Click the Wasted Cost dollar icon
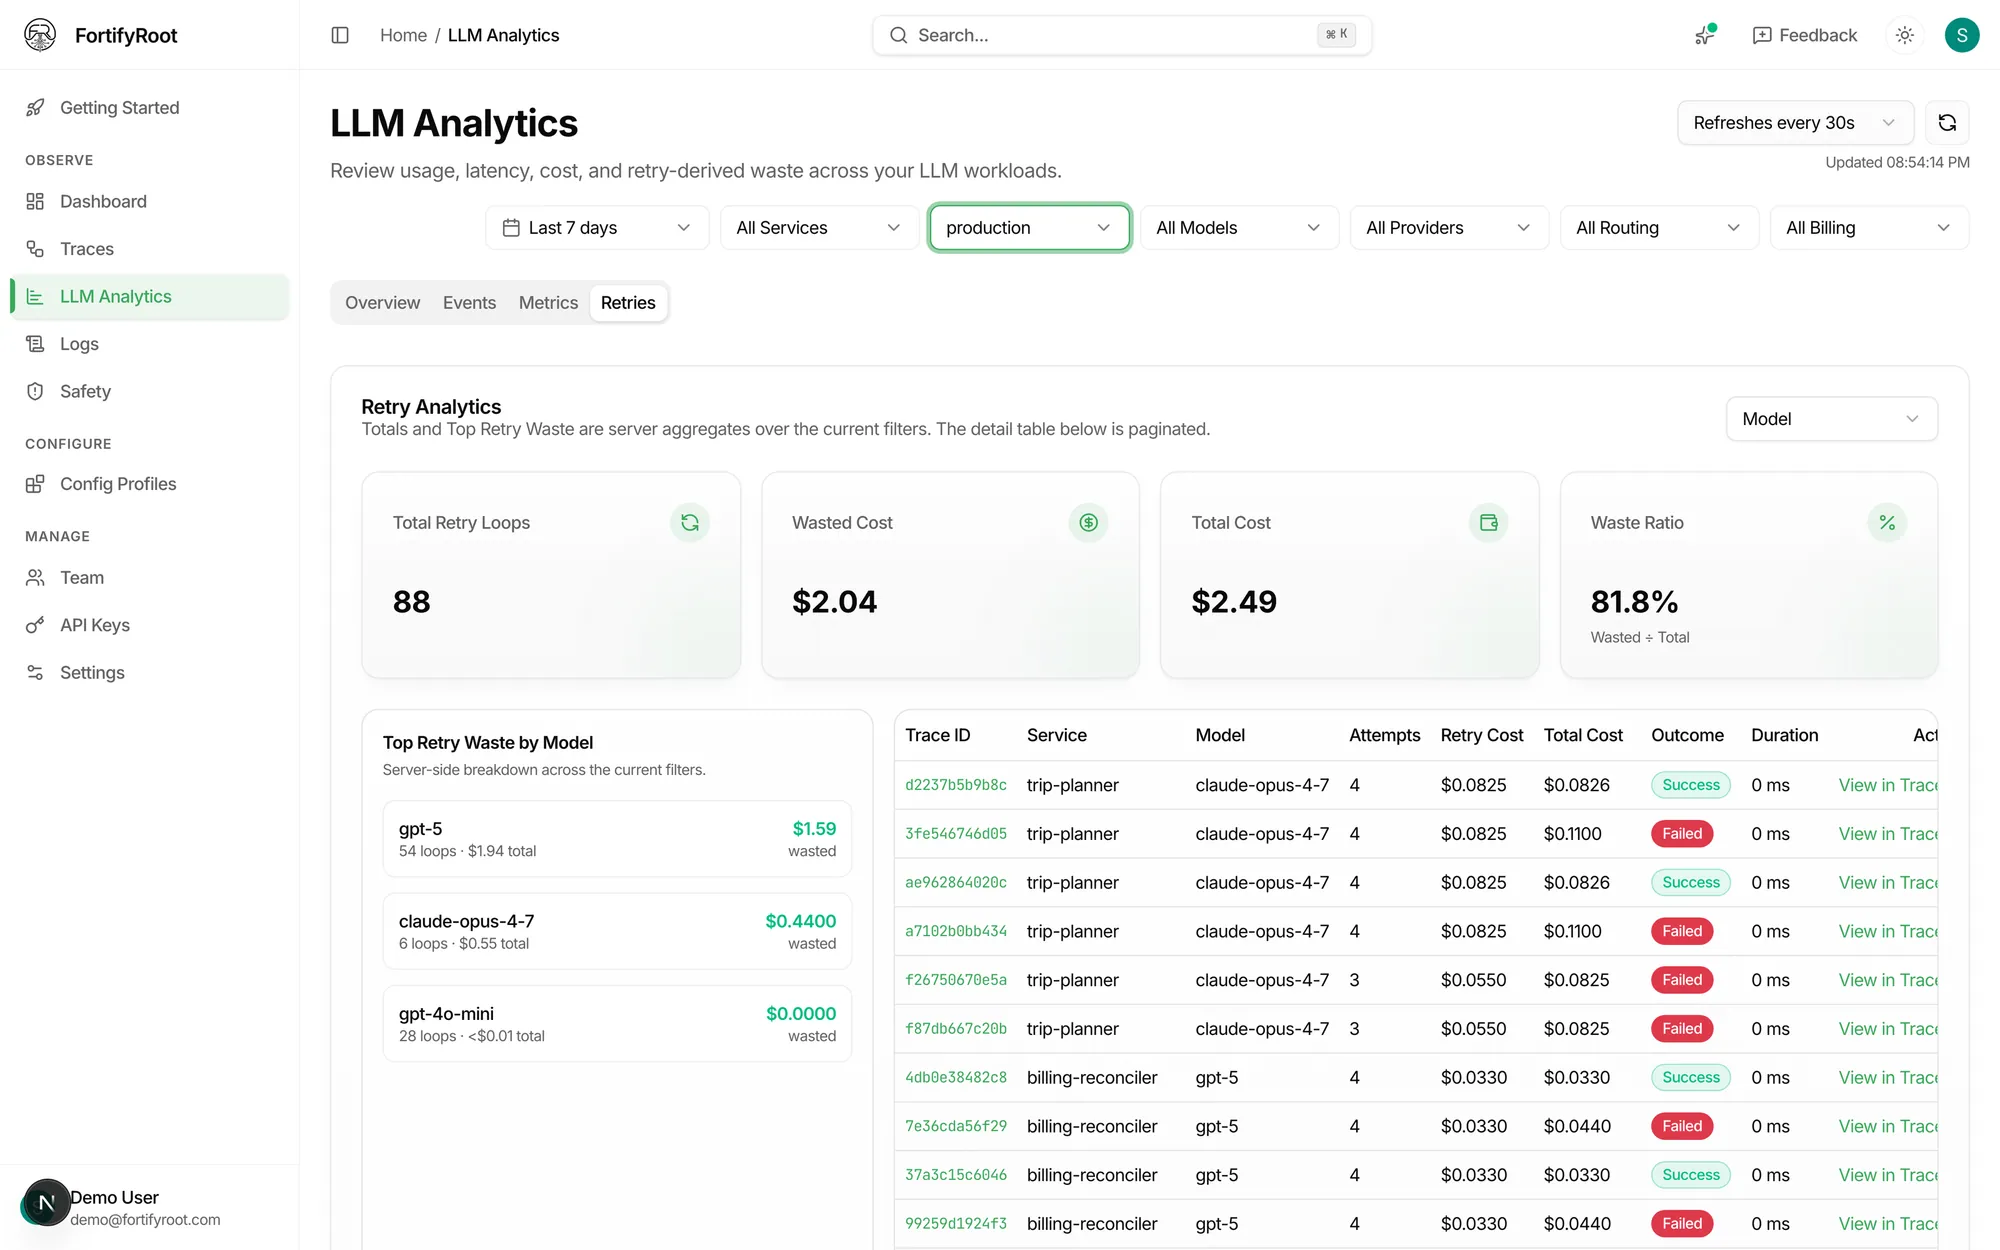The width and height of the screenshot is (2000, 1250). 1089,523
